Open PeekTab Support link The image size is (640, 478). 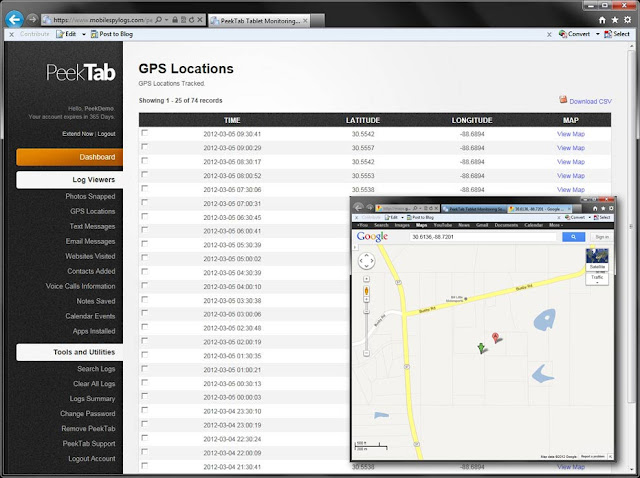[89, 443]
